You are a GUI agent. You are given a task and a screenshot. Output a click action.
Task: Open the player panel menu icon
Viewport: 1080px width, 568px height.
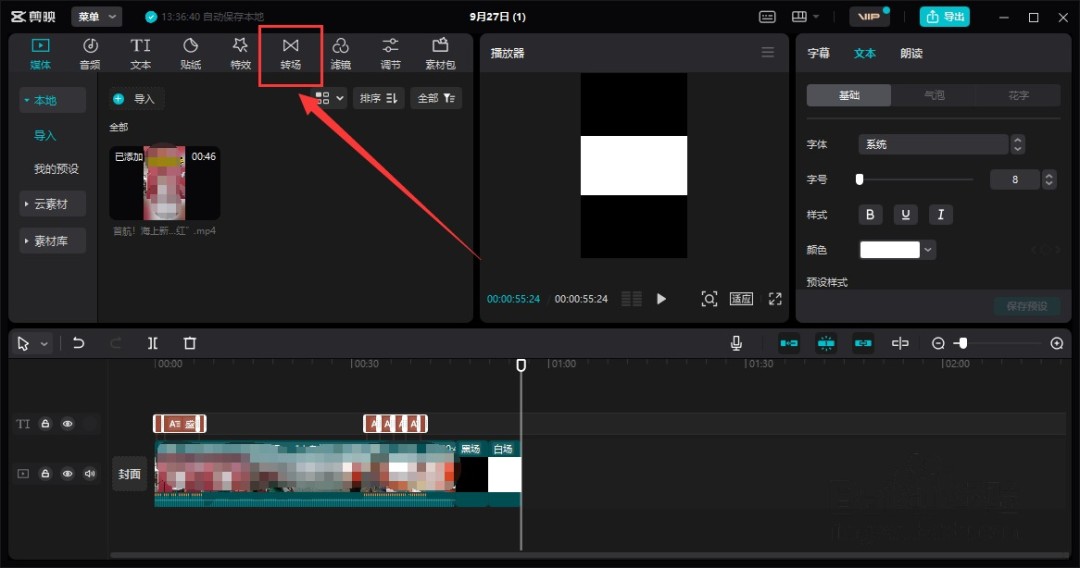[767, 52]
